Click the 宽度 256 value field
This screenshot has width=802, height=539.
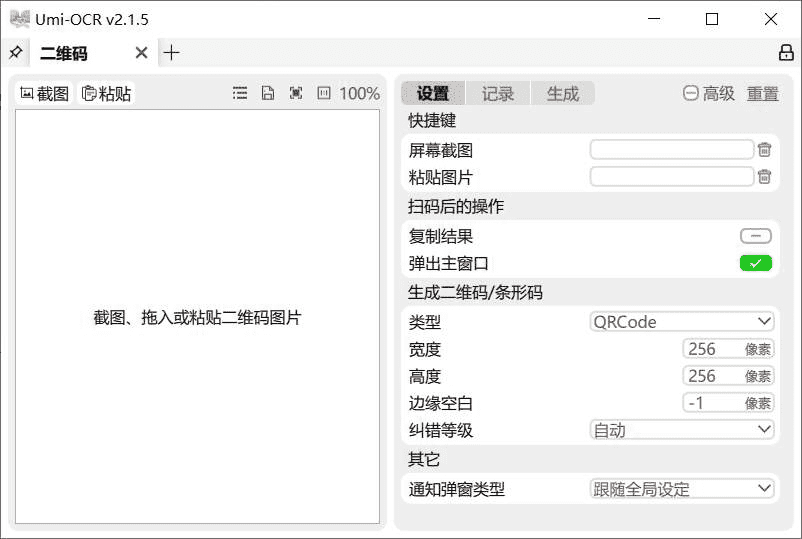click(728, 349)
